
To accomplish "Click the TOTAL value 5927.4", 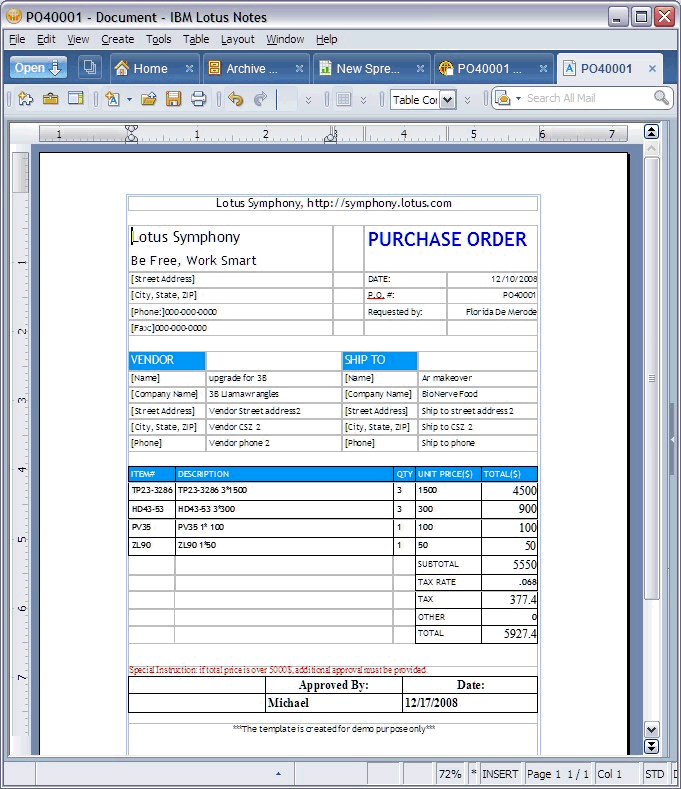I will point(520,634).
